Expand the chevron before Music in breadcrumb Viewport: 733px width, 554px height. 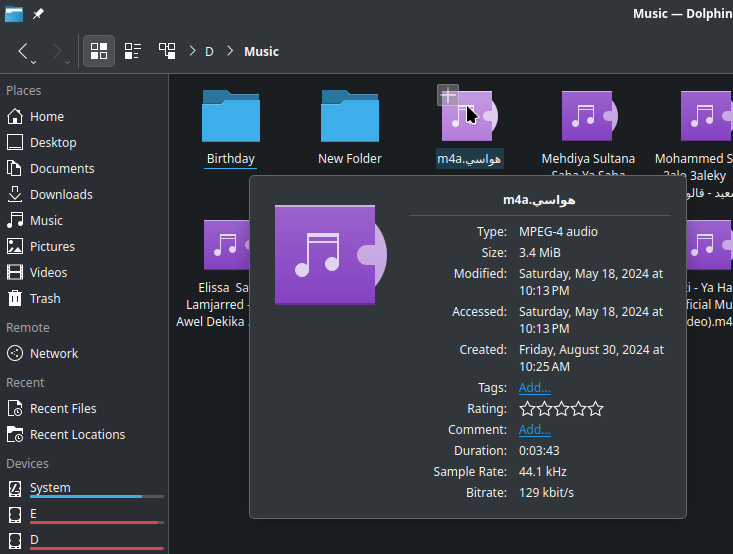pyautogui.click(x=230, y=51)
